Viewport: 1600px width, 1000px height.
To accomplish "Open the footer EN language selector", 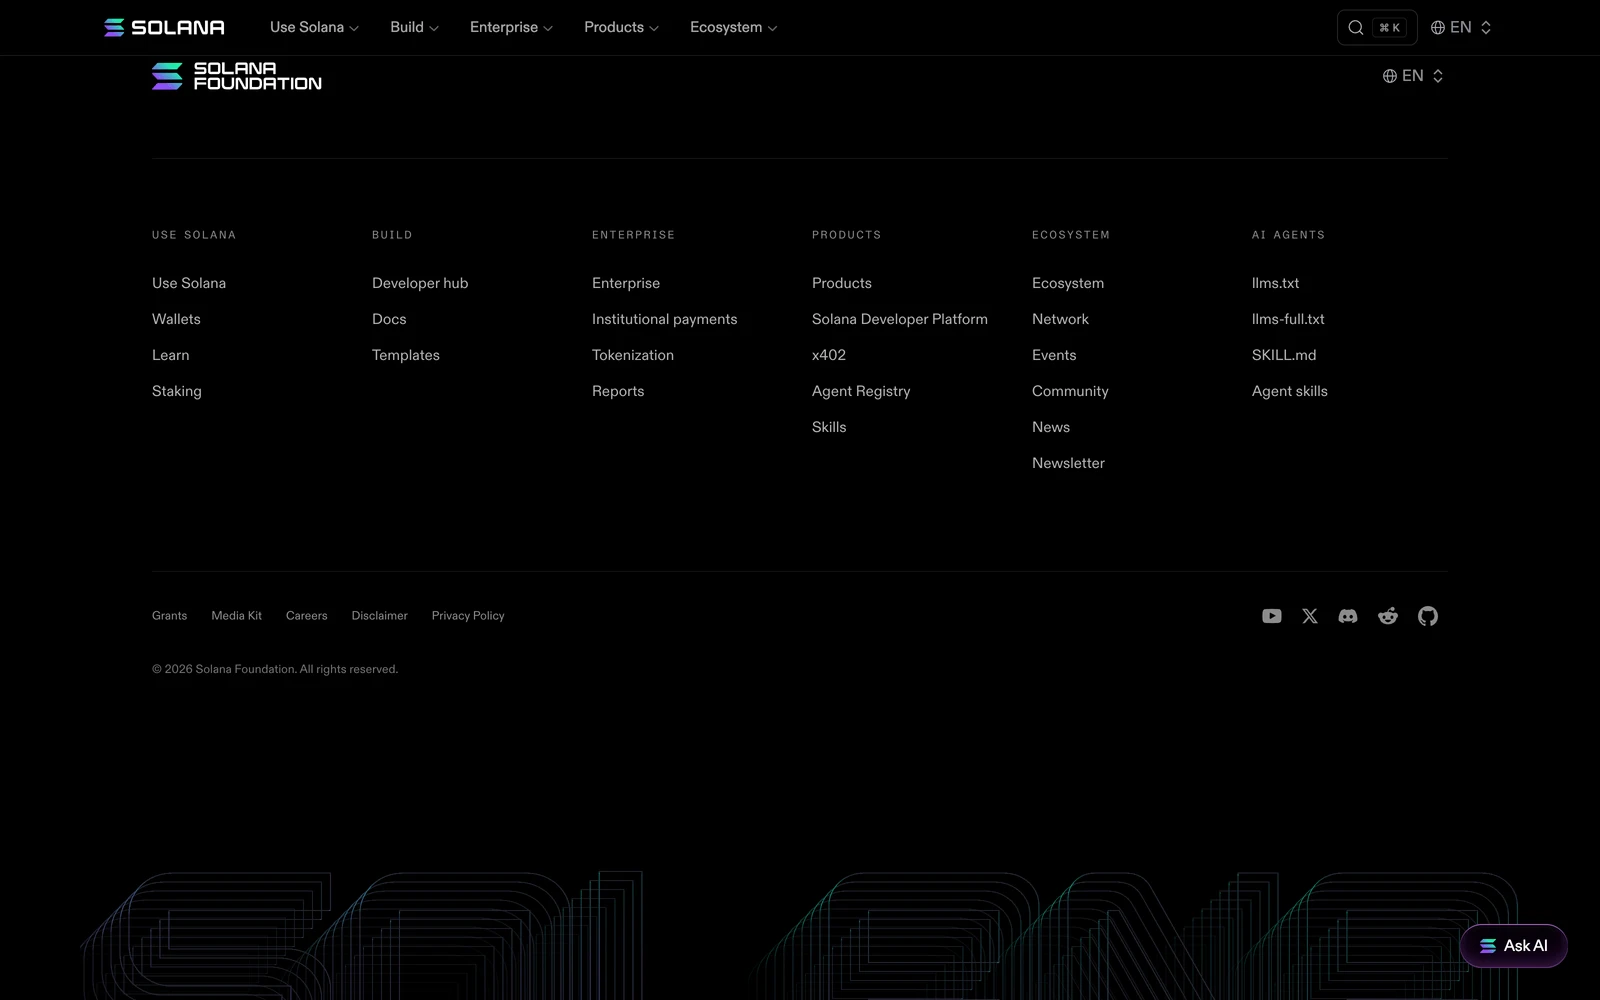I will point(1413,76).
